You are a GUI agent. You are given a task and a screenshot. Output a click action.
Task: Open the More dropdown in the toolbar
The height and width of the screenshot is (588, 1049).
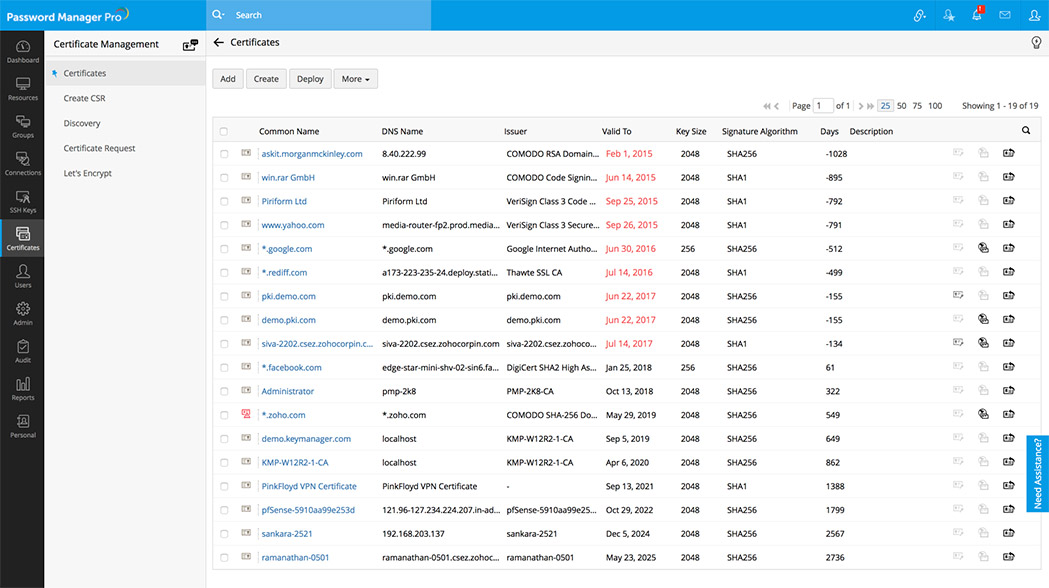click(x=355, y=78)
